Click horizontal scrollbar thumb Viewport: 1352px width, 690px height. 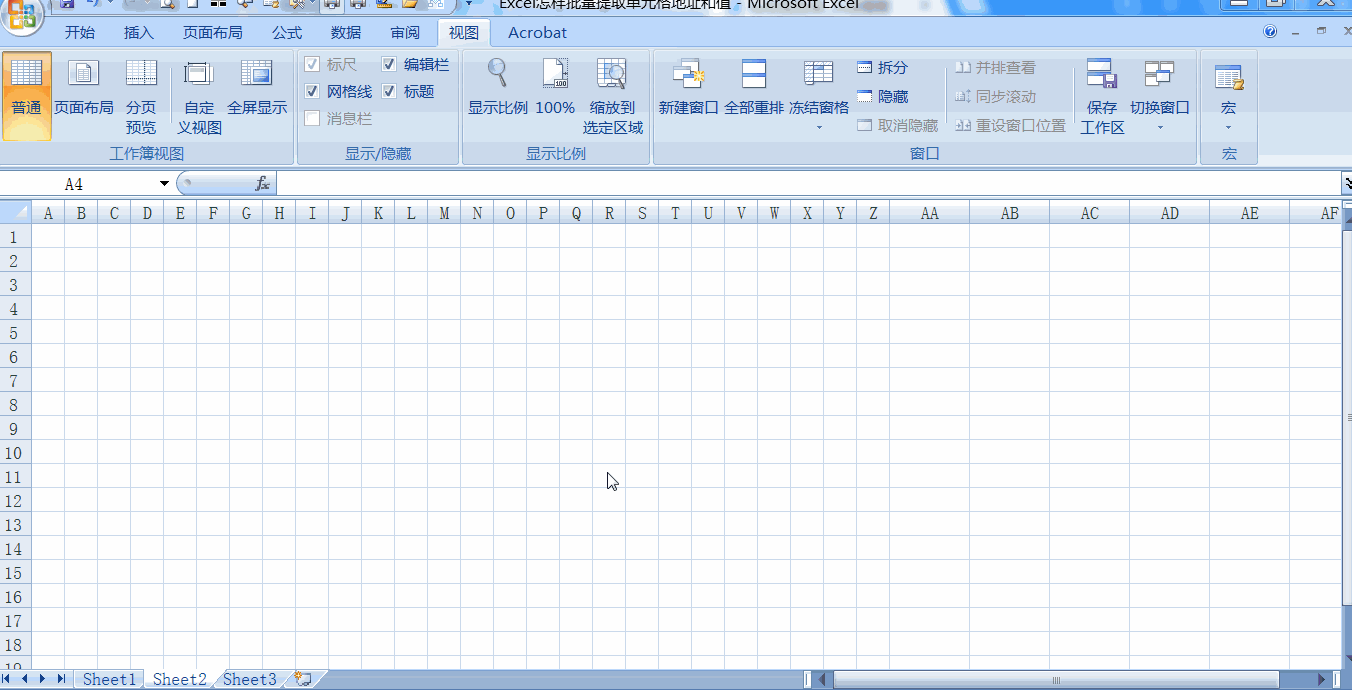tap(1055, 680)
